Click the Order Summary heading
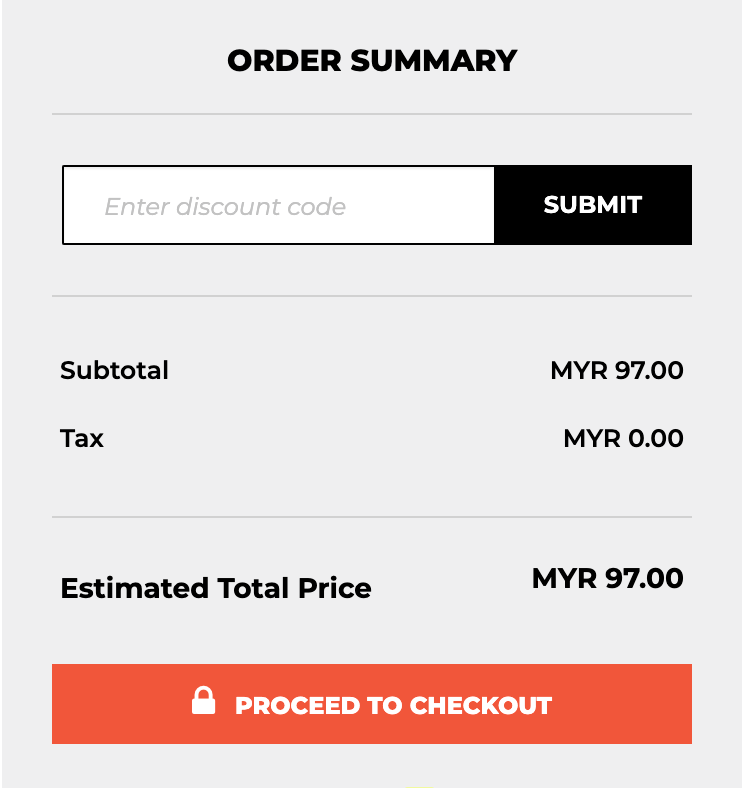The height and width of the screenshot is (788, 744). [372, 61]
